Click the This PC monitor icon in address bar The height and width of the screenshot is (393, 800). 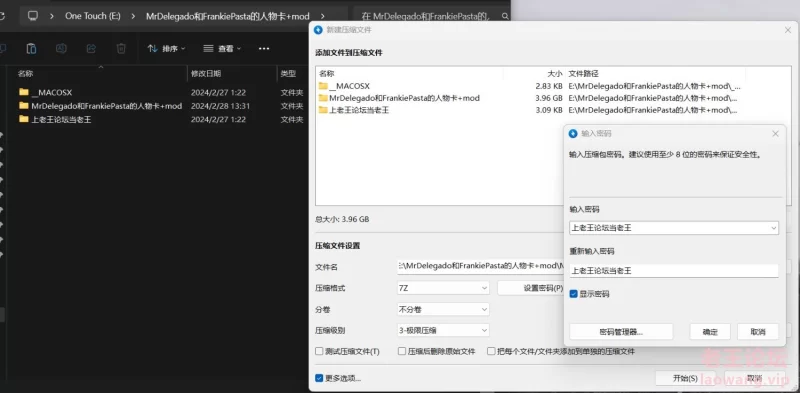point(33,16)
